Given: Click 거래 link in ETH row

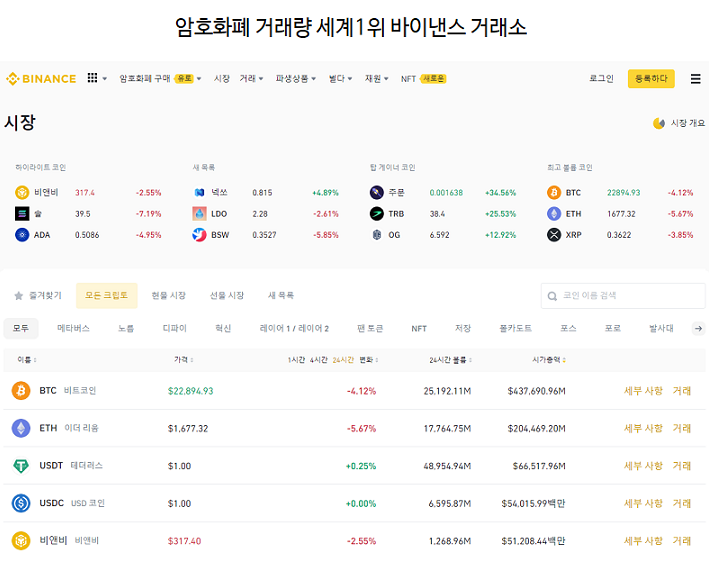Looking at the screenshot, I should click(x=681, y=428).
